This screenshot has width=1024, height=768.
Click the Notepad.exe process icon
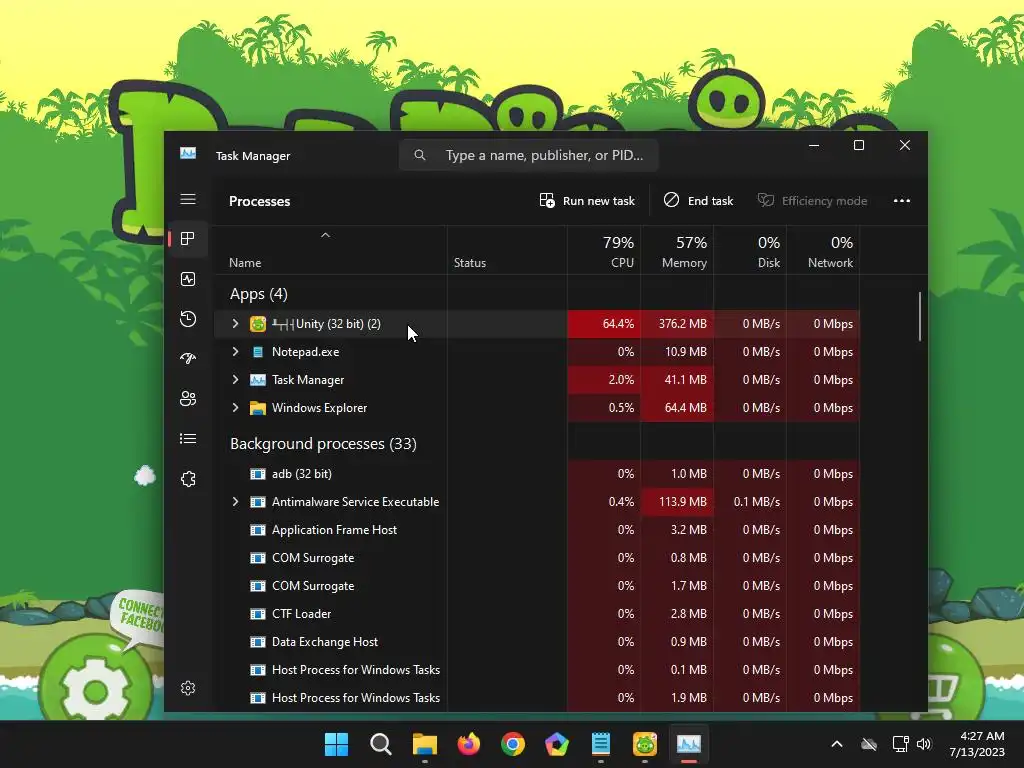(258, 352)
